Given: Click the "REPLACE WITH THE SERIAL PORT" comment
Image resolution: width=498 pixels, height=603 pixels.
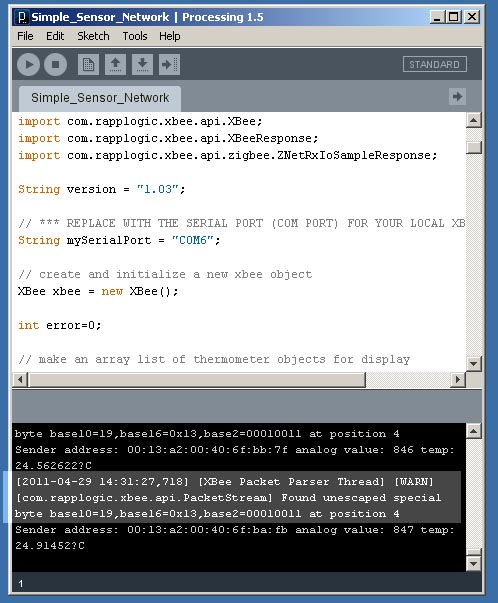Looking at the screenshot, I should 242,223.
